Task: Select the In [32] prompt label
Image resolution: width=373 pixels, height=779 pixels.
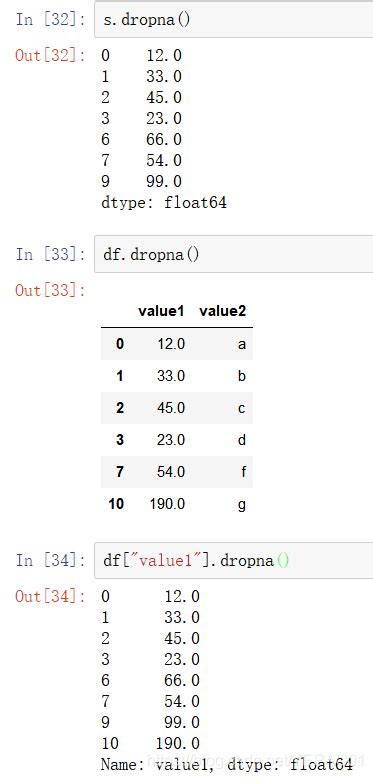Action: (51, 20)
